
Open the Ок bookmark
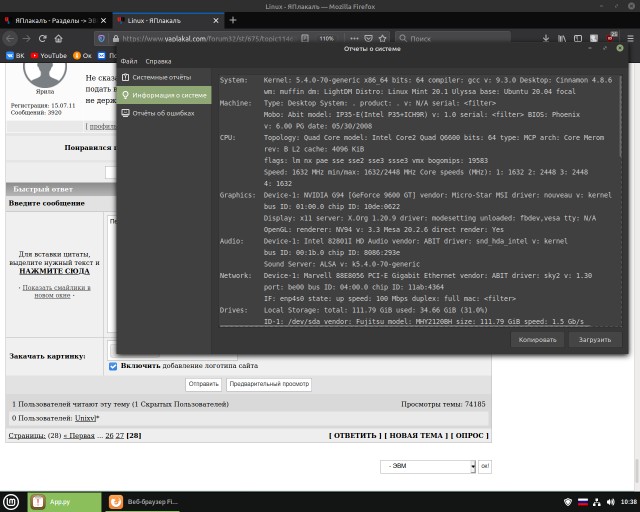[82, 56]
